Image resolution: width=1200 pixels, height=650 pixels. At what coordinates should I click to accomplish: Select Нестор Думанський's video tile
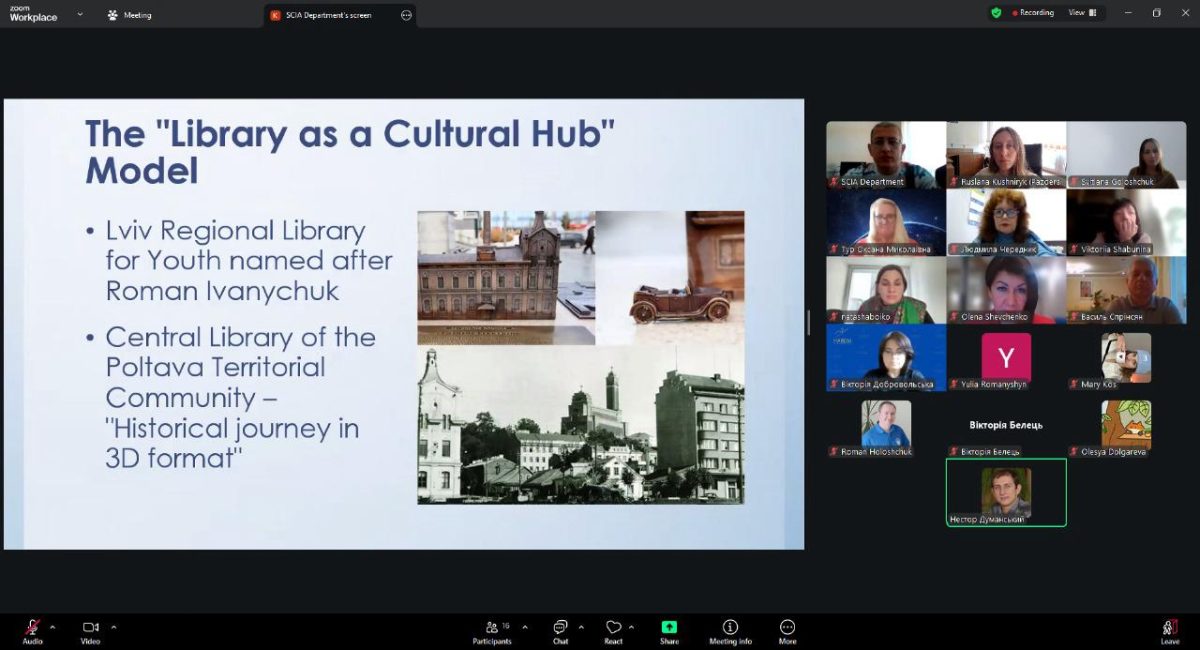coord(1006,492)
